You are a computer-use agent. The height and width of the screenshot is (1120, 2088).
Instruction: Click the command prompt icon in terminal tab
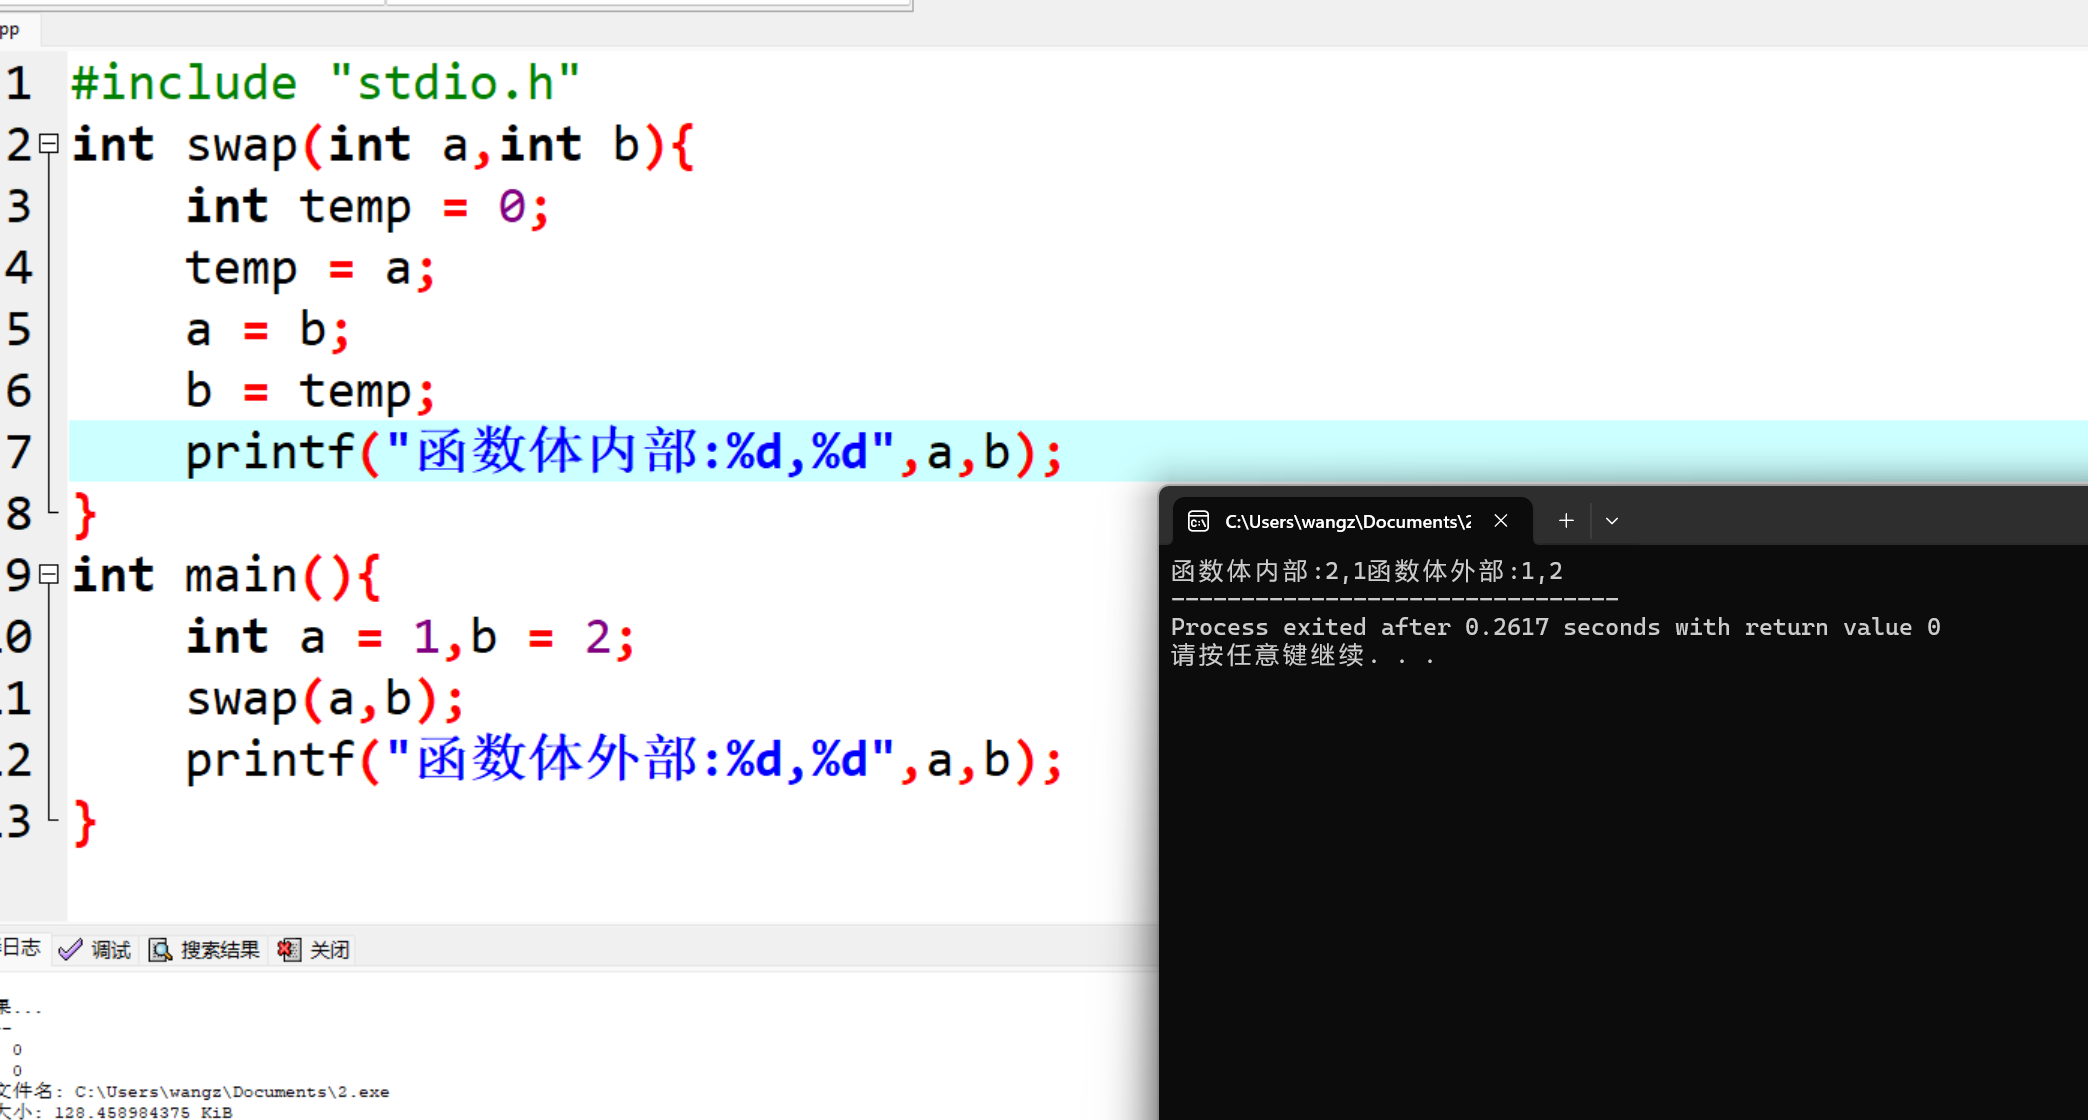pos(1198,521)
